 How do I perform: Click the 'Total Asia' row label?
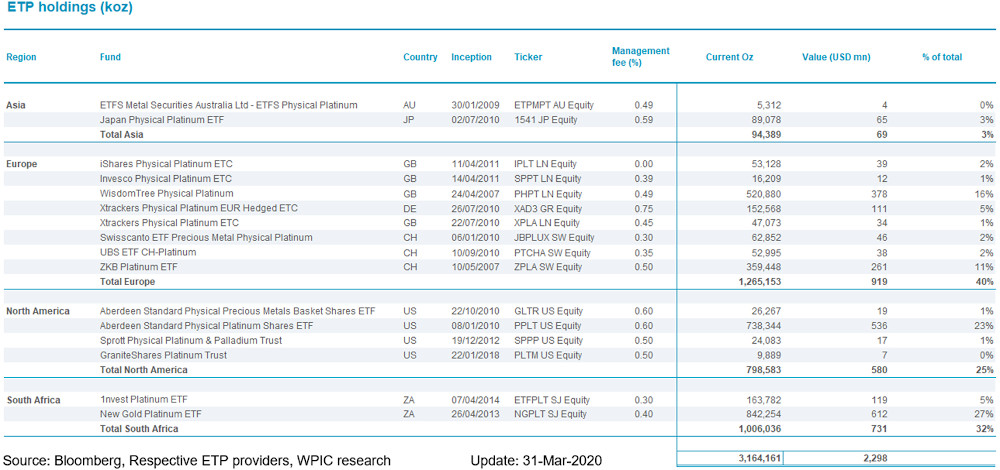(122, 135)
